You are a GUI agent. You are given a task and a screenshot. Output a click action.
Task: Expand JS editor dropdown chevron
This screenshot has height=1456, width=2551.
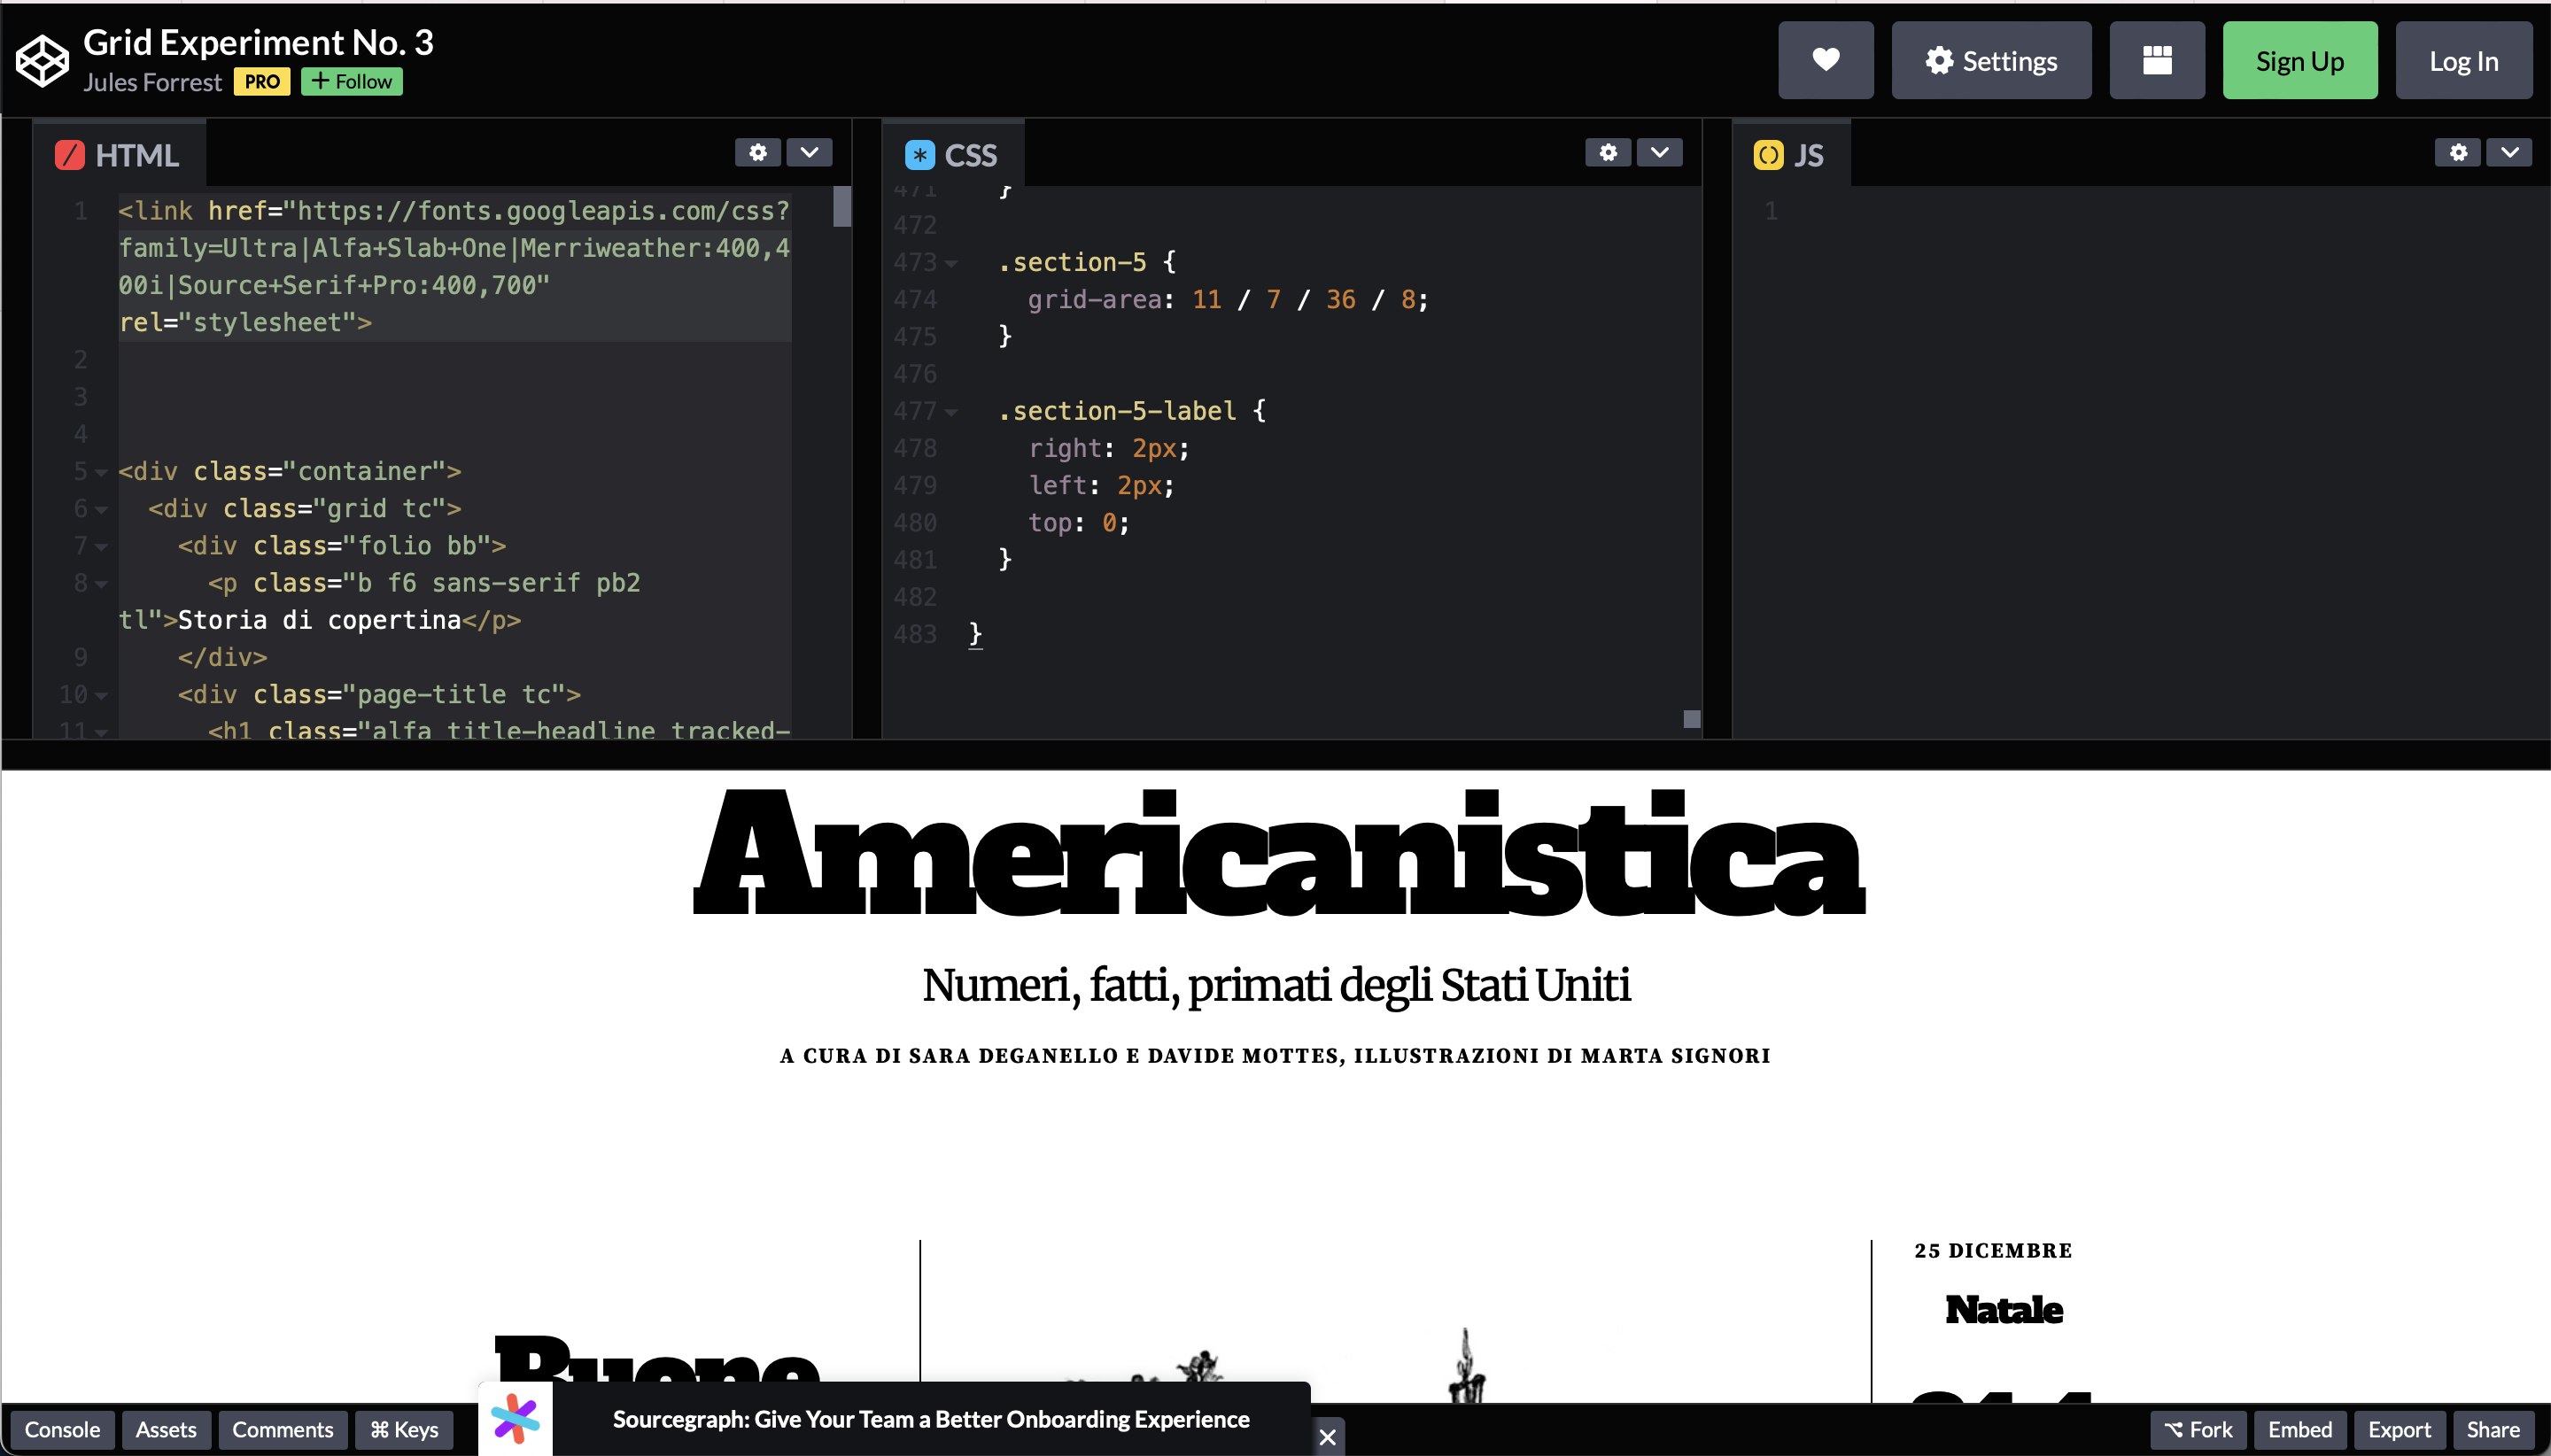pos(2509,152)
